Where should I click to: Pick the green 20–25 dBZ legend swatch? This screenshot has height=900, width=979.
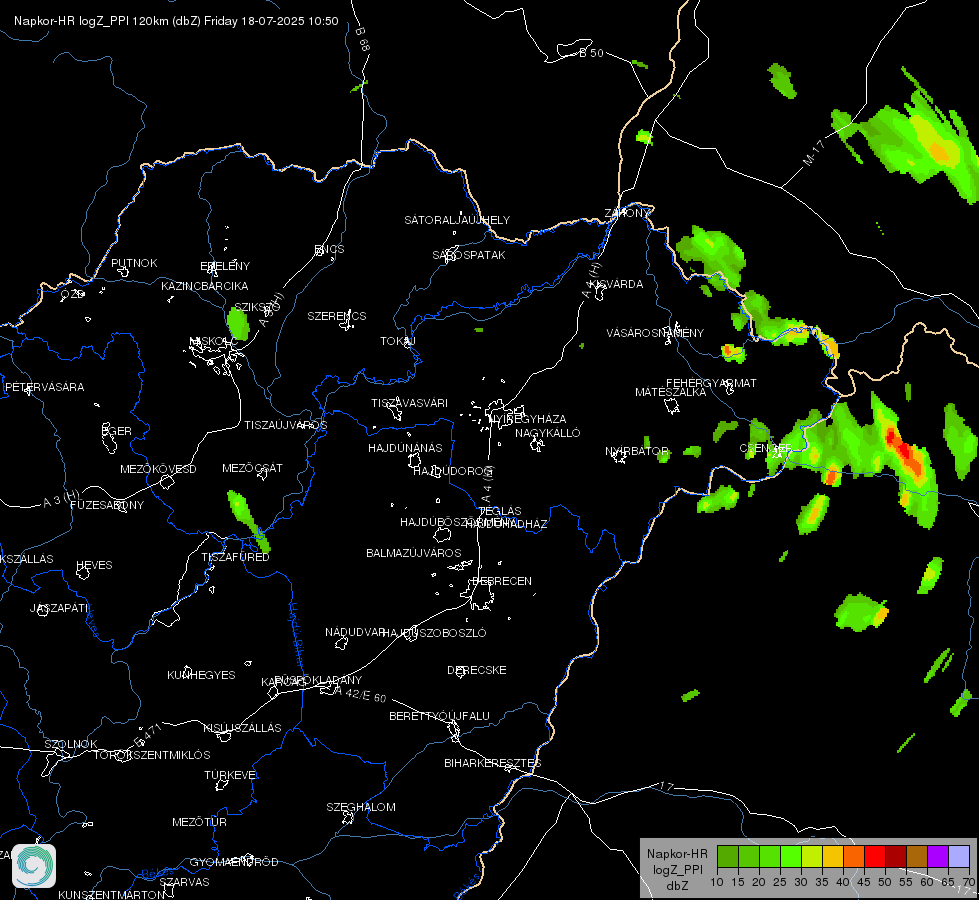click(770, 856)
